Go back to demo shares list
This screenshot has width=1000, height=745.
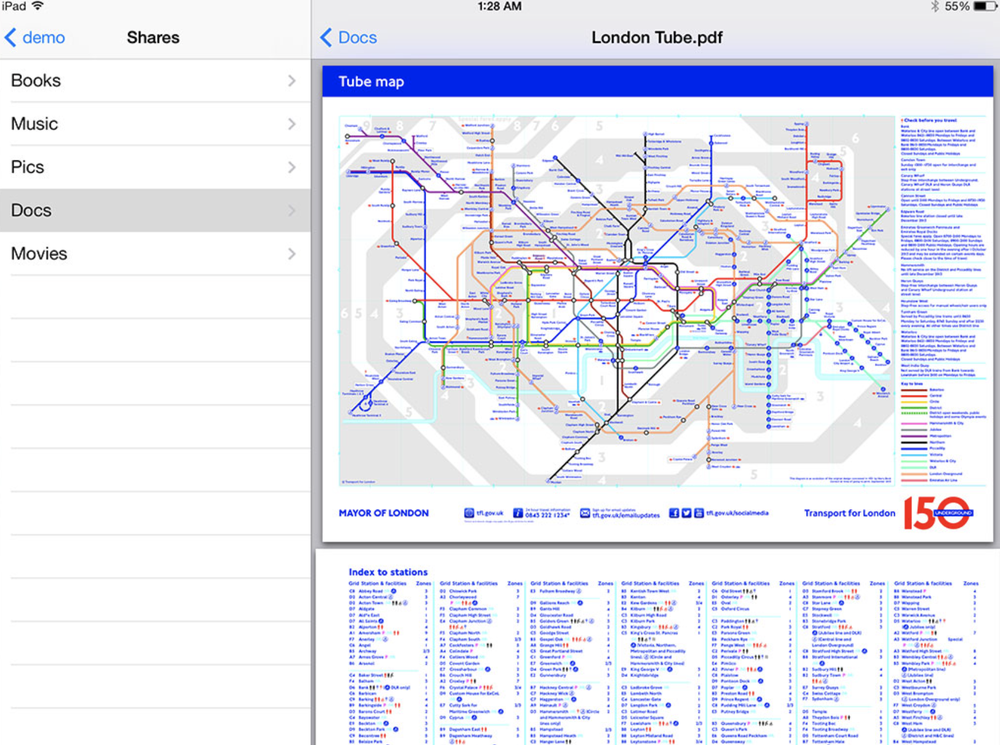click(x=38, y=37)
